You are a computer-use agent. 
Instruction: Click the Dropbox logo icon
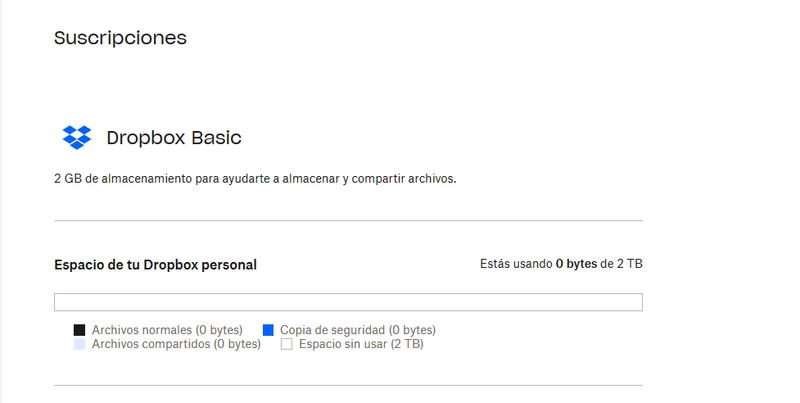77,137
